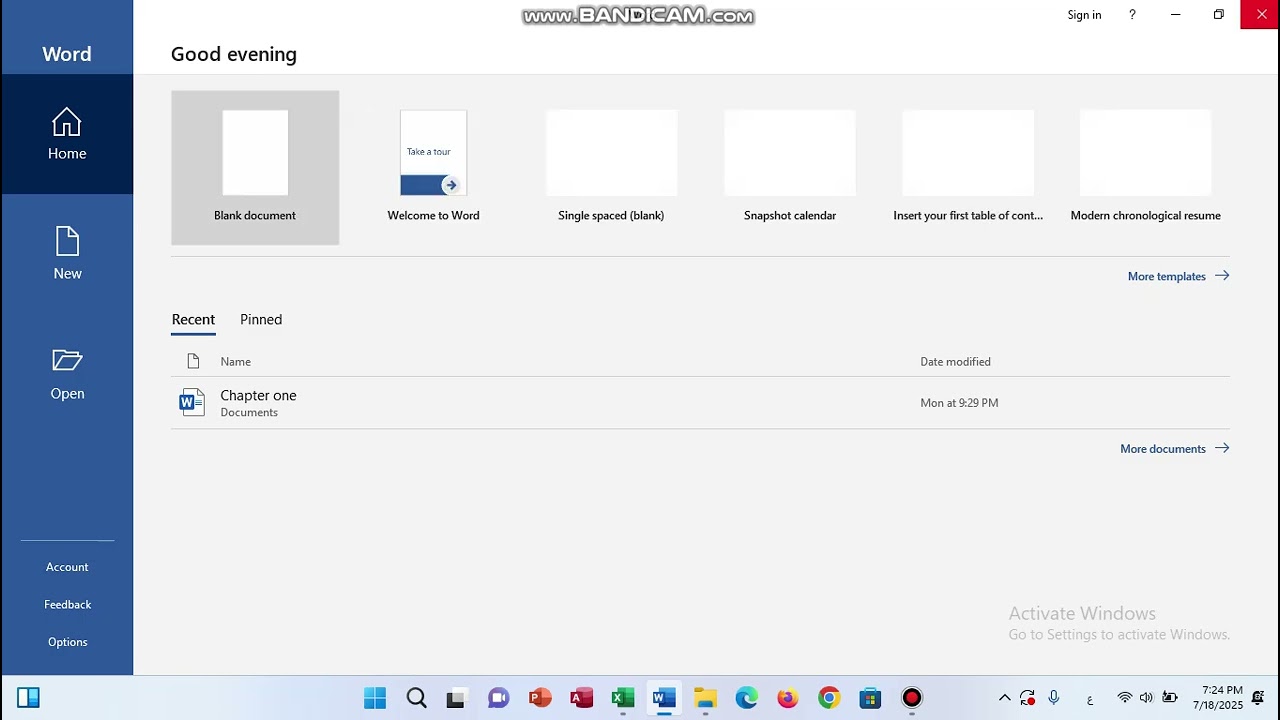Launch Google Chrome from the taskbar
The height and width of the screenshot is (720, 1280).
[829, 698]
